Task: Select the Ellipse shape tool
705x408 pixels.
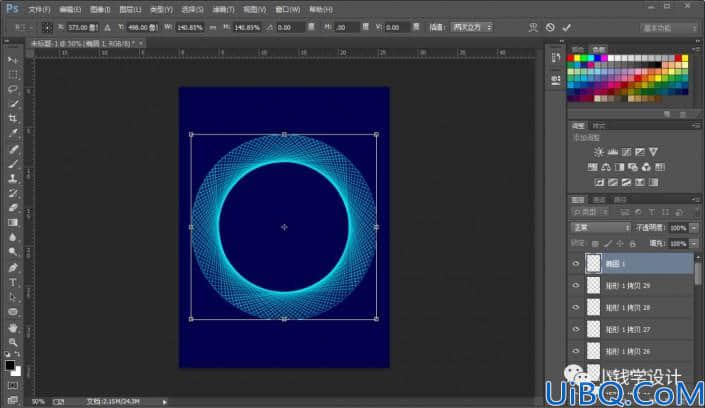Action: [13, 312]
